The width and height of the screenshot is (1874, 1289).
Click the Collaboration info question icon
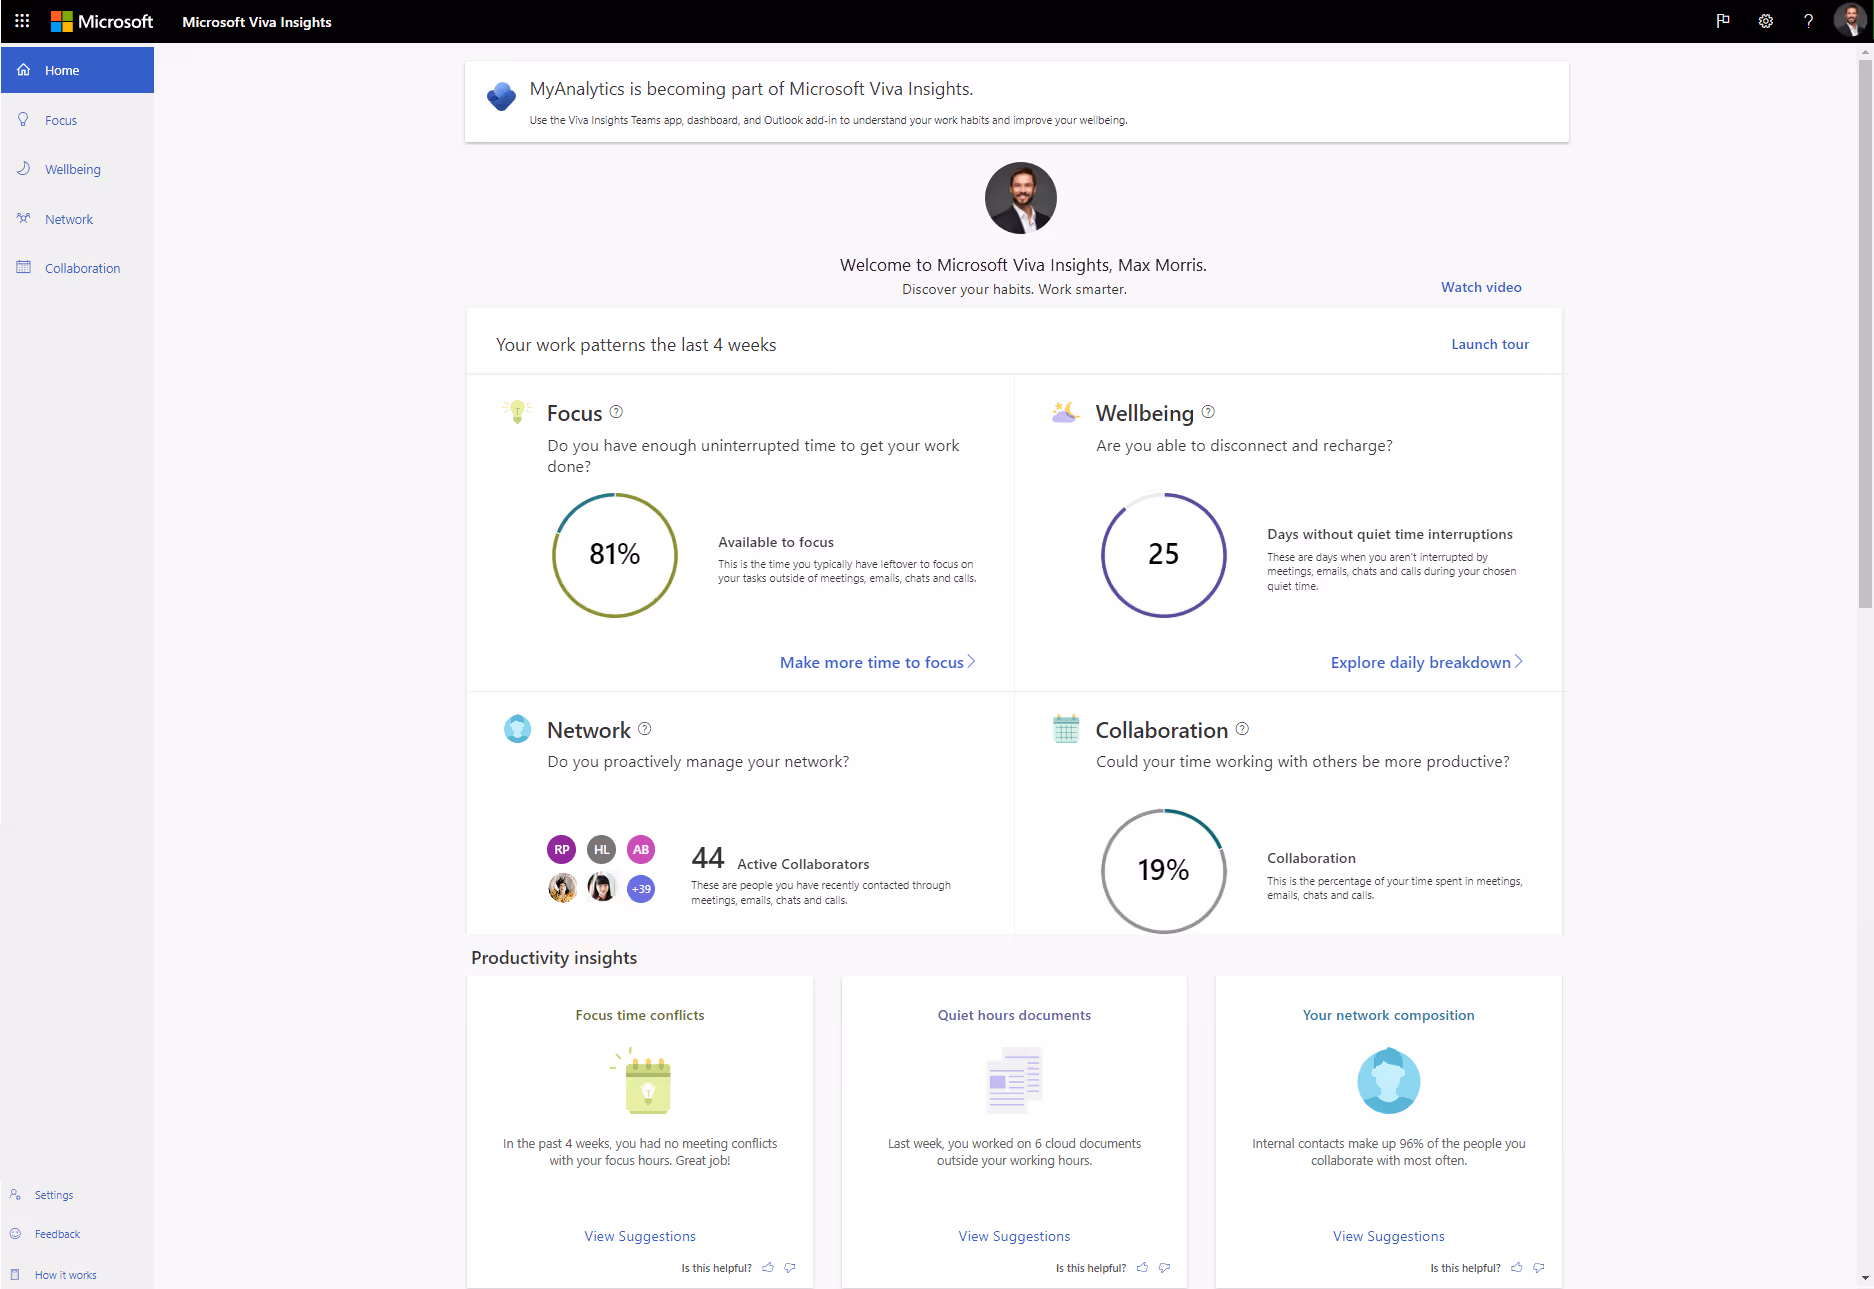pyautogui.click(x=1242, y=729)
